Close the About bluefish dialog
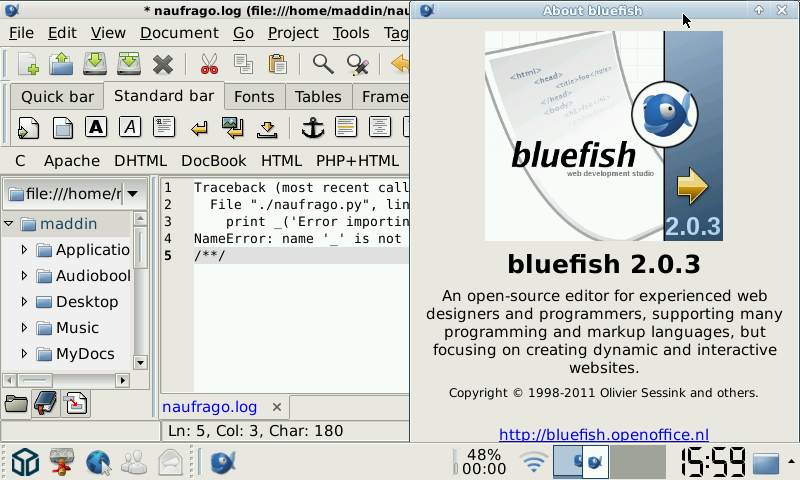This screenshot has width=800, height=480. (x=782, y=10)
